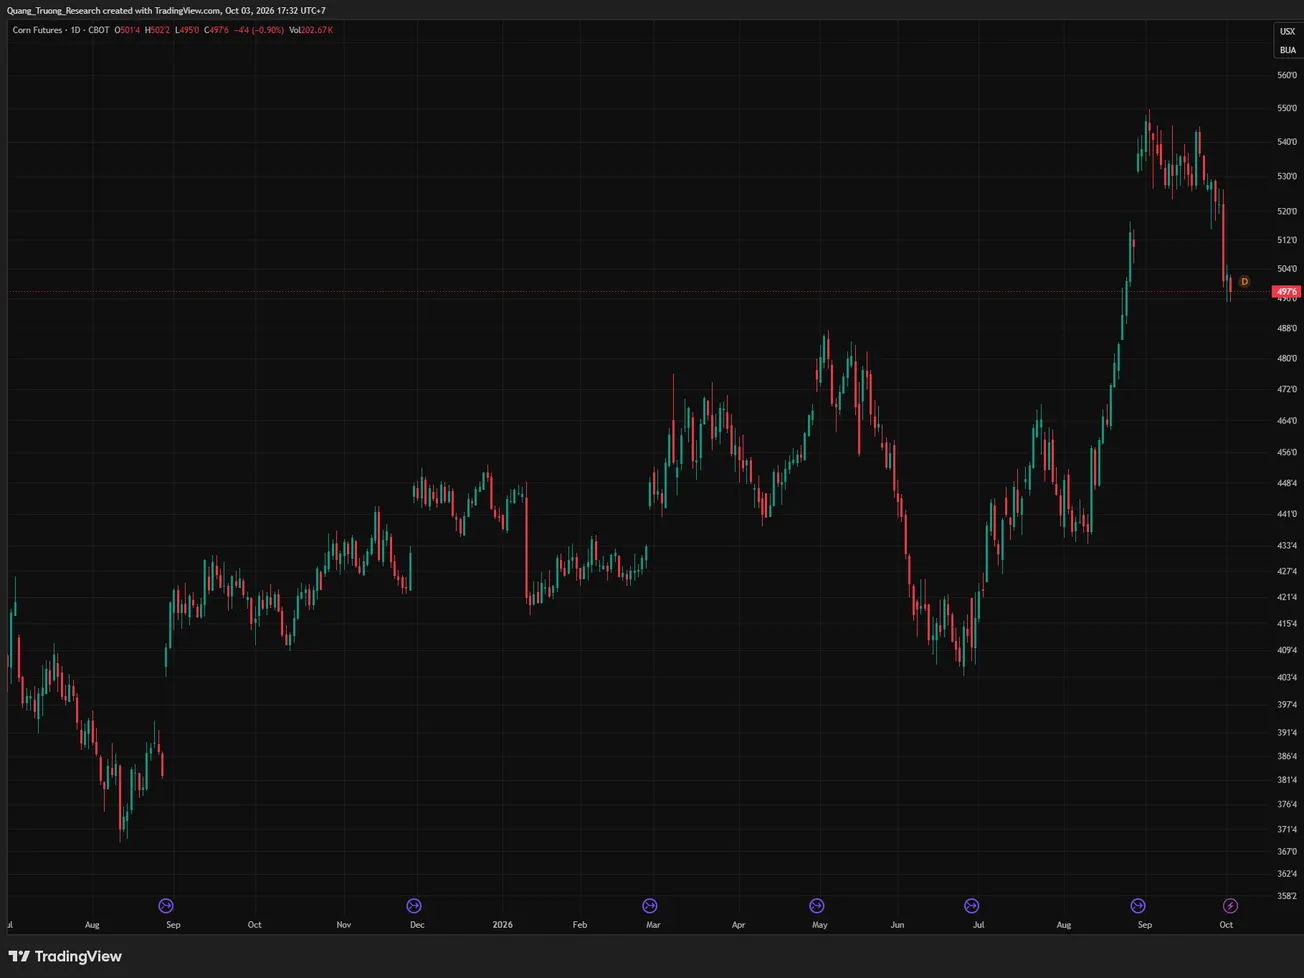Click the Corn Futures symbol title
This screenshot has width=1304, height=978.
click(x=37, y=30)
